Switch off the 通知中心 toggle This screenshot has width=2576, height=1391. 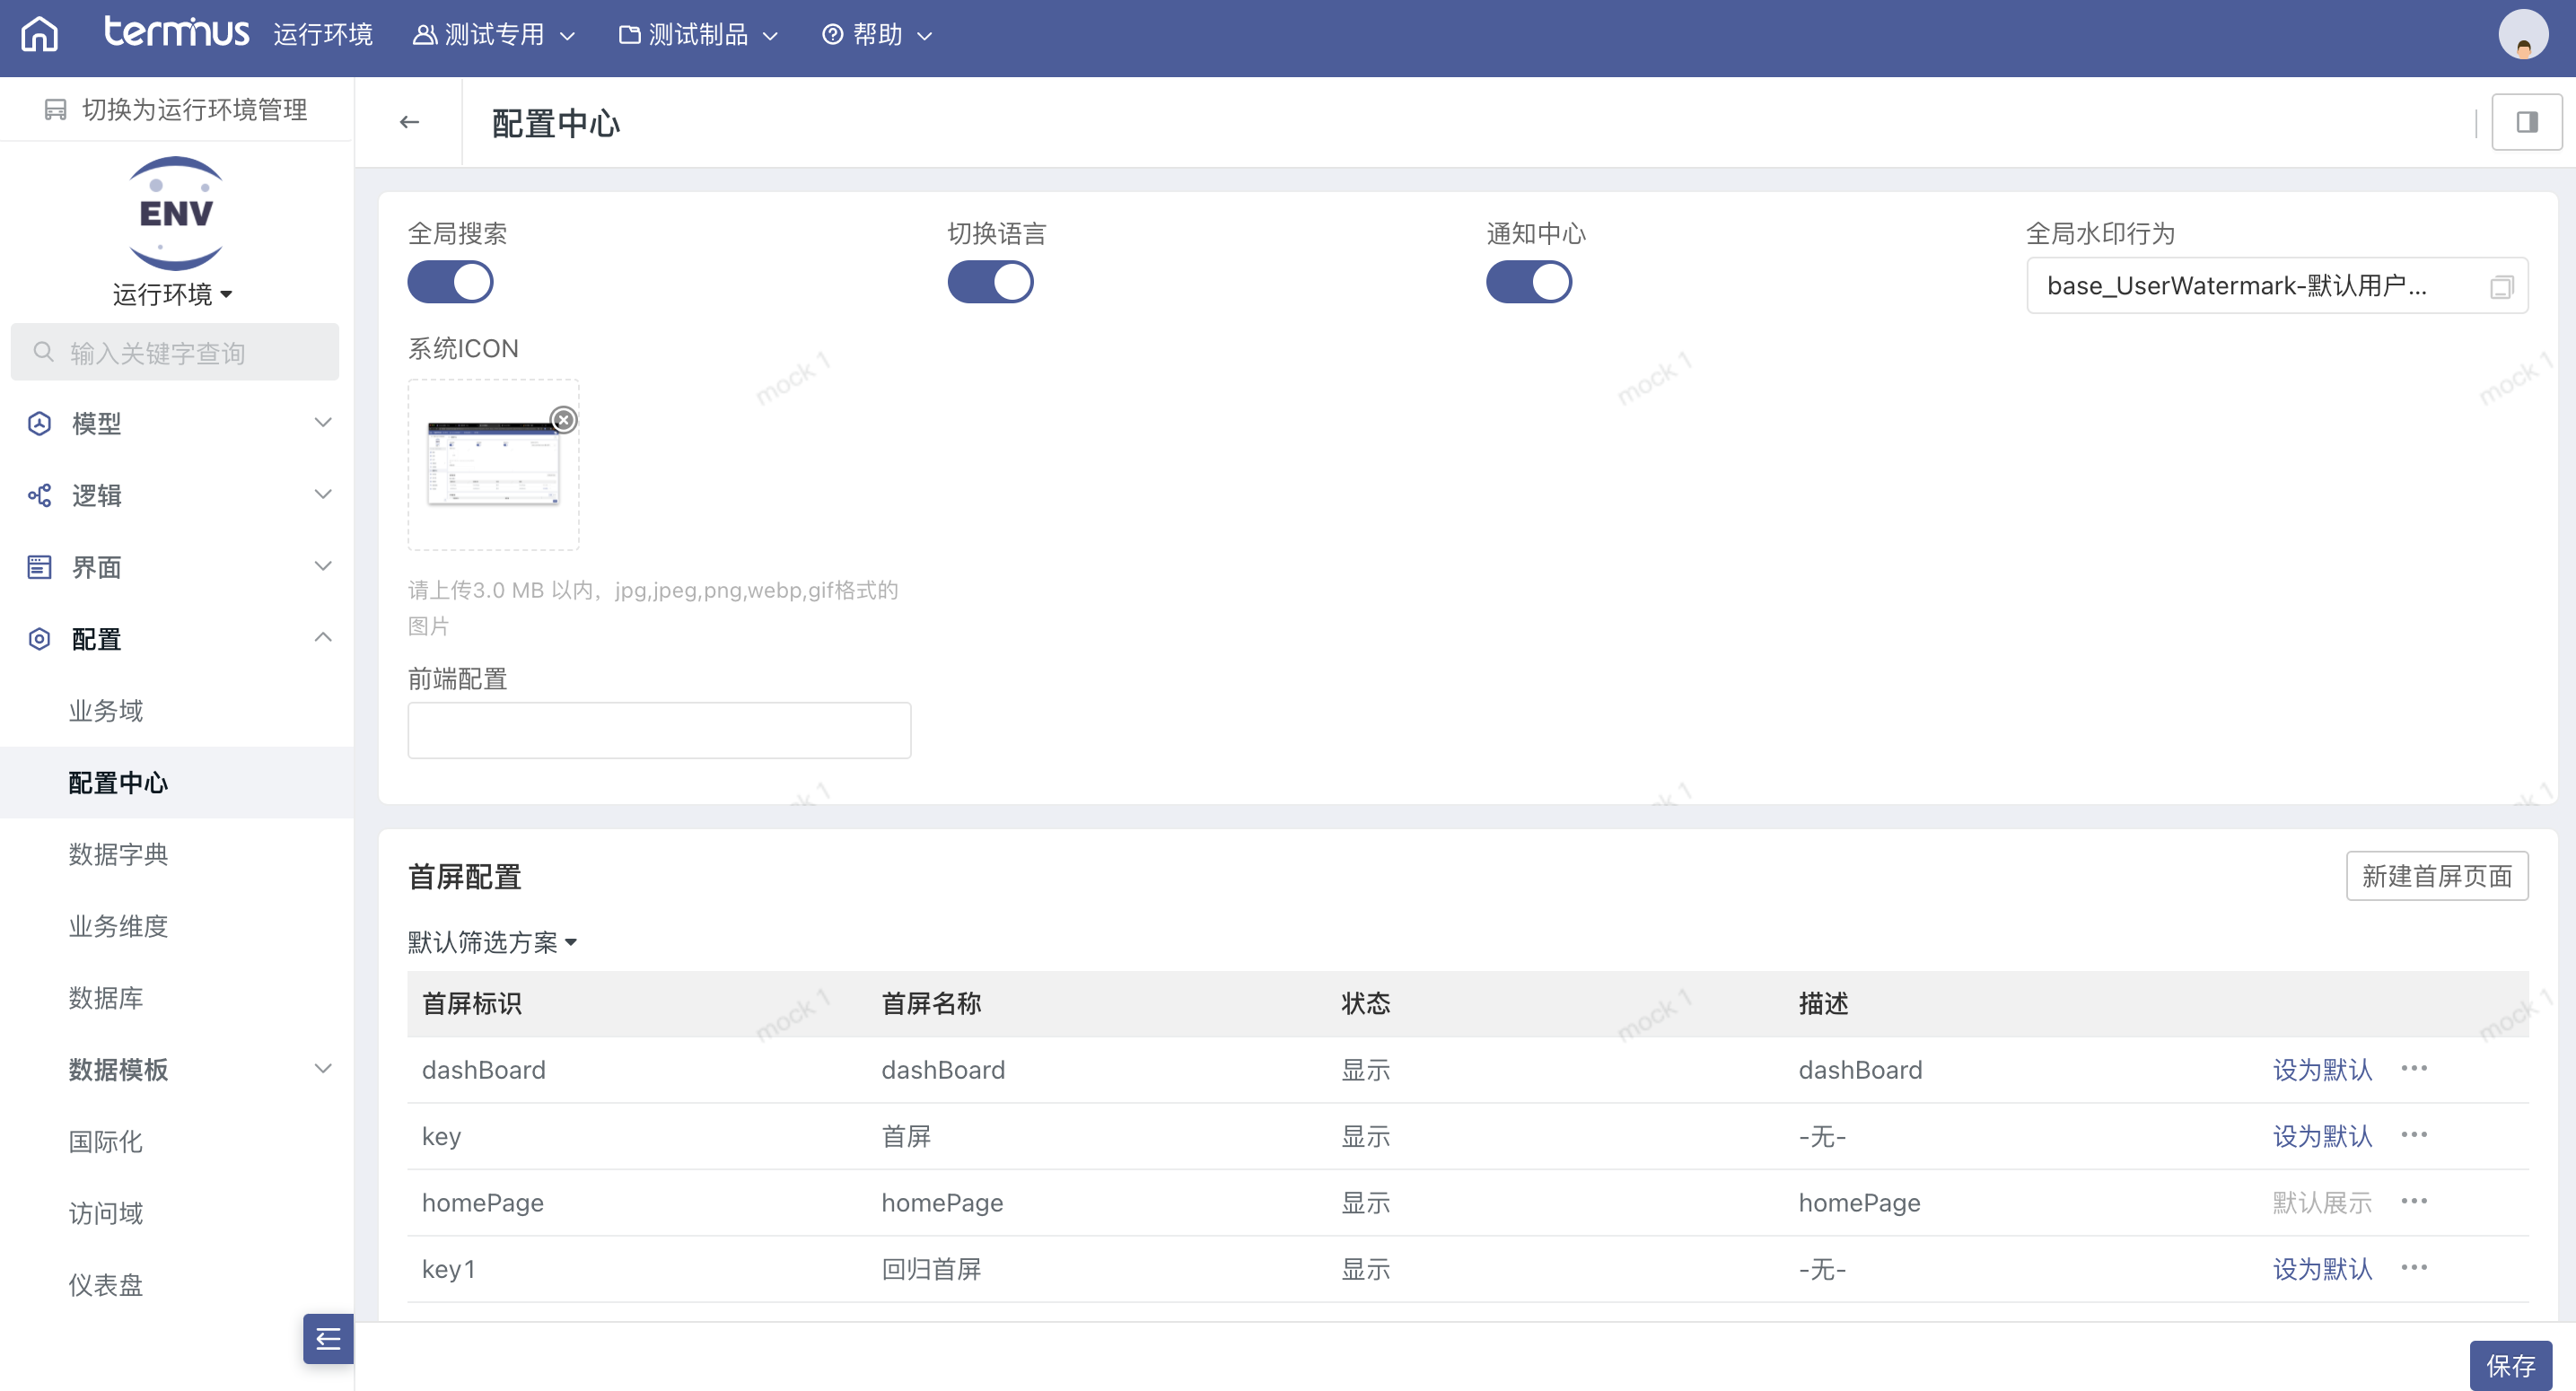pyautogui.click(x=1528, y=282)
